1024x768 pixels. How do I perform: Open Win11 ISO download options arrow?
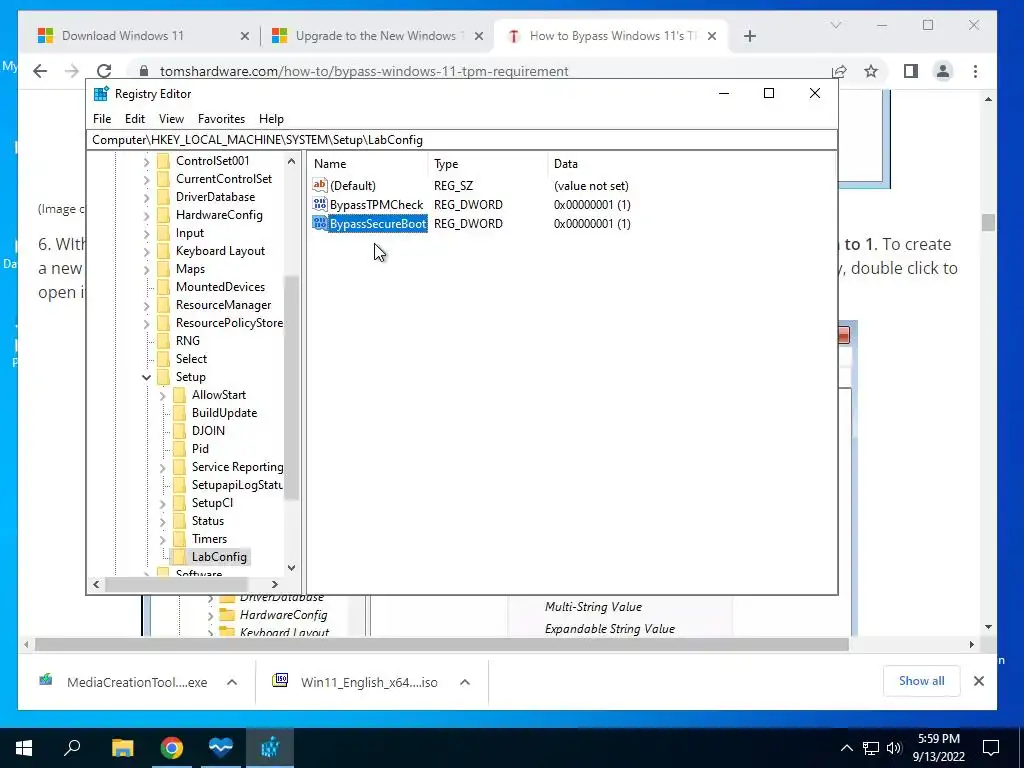pos(465,682)
